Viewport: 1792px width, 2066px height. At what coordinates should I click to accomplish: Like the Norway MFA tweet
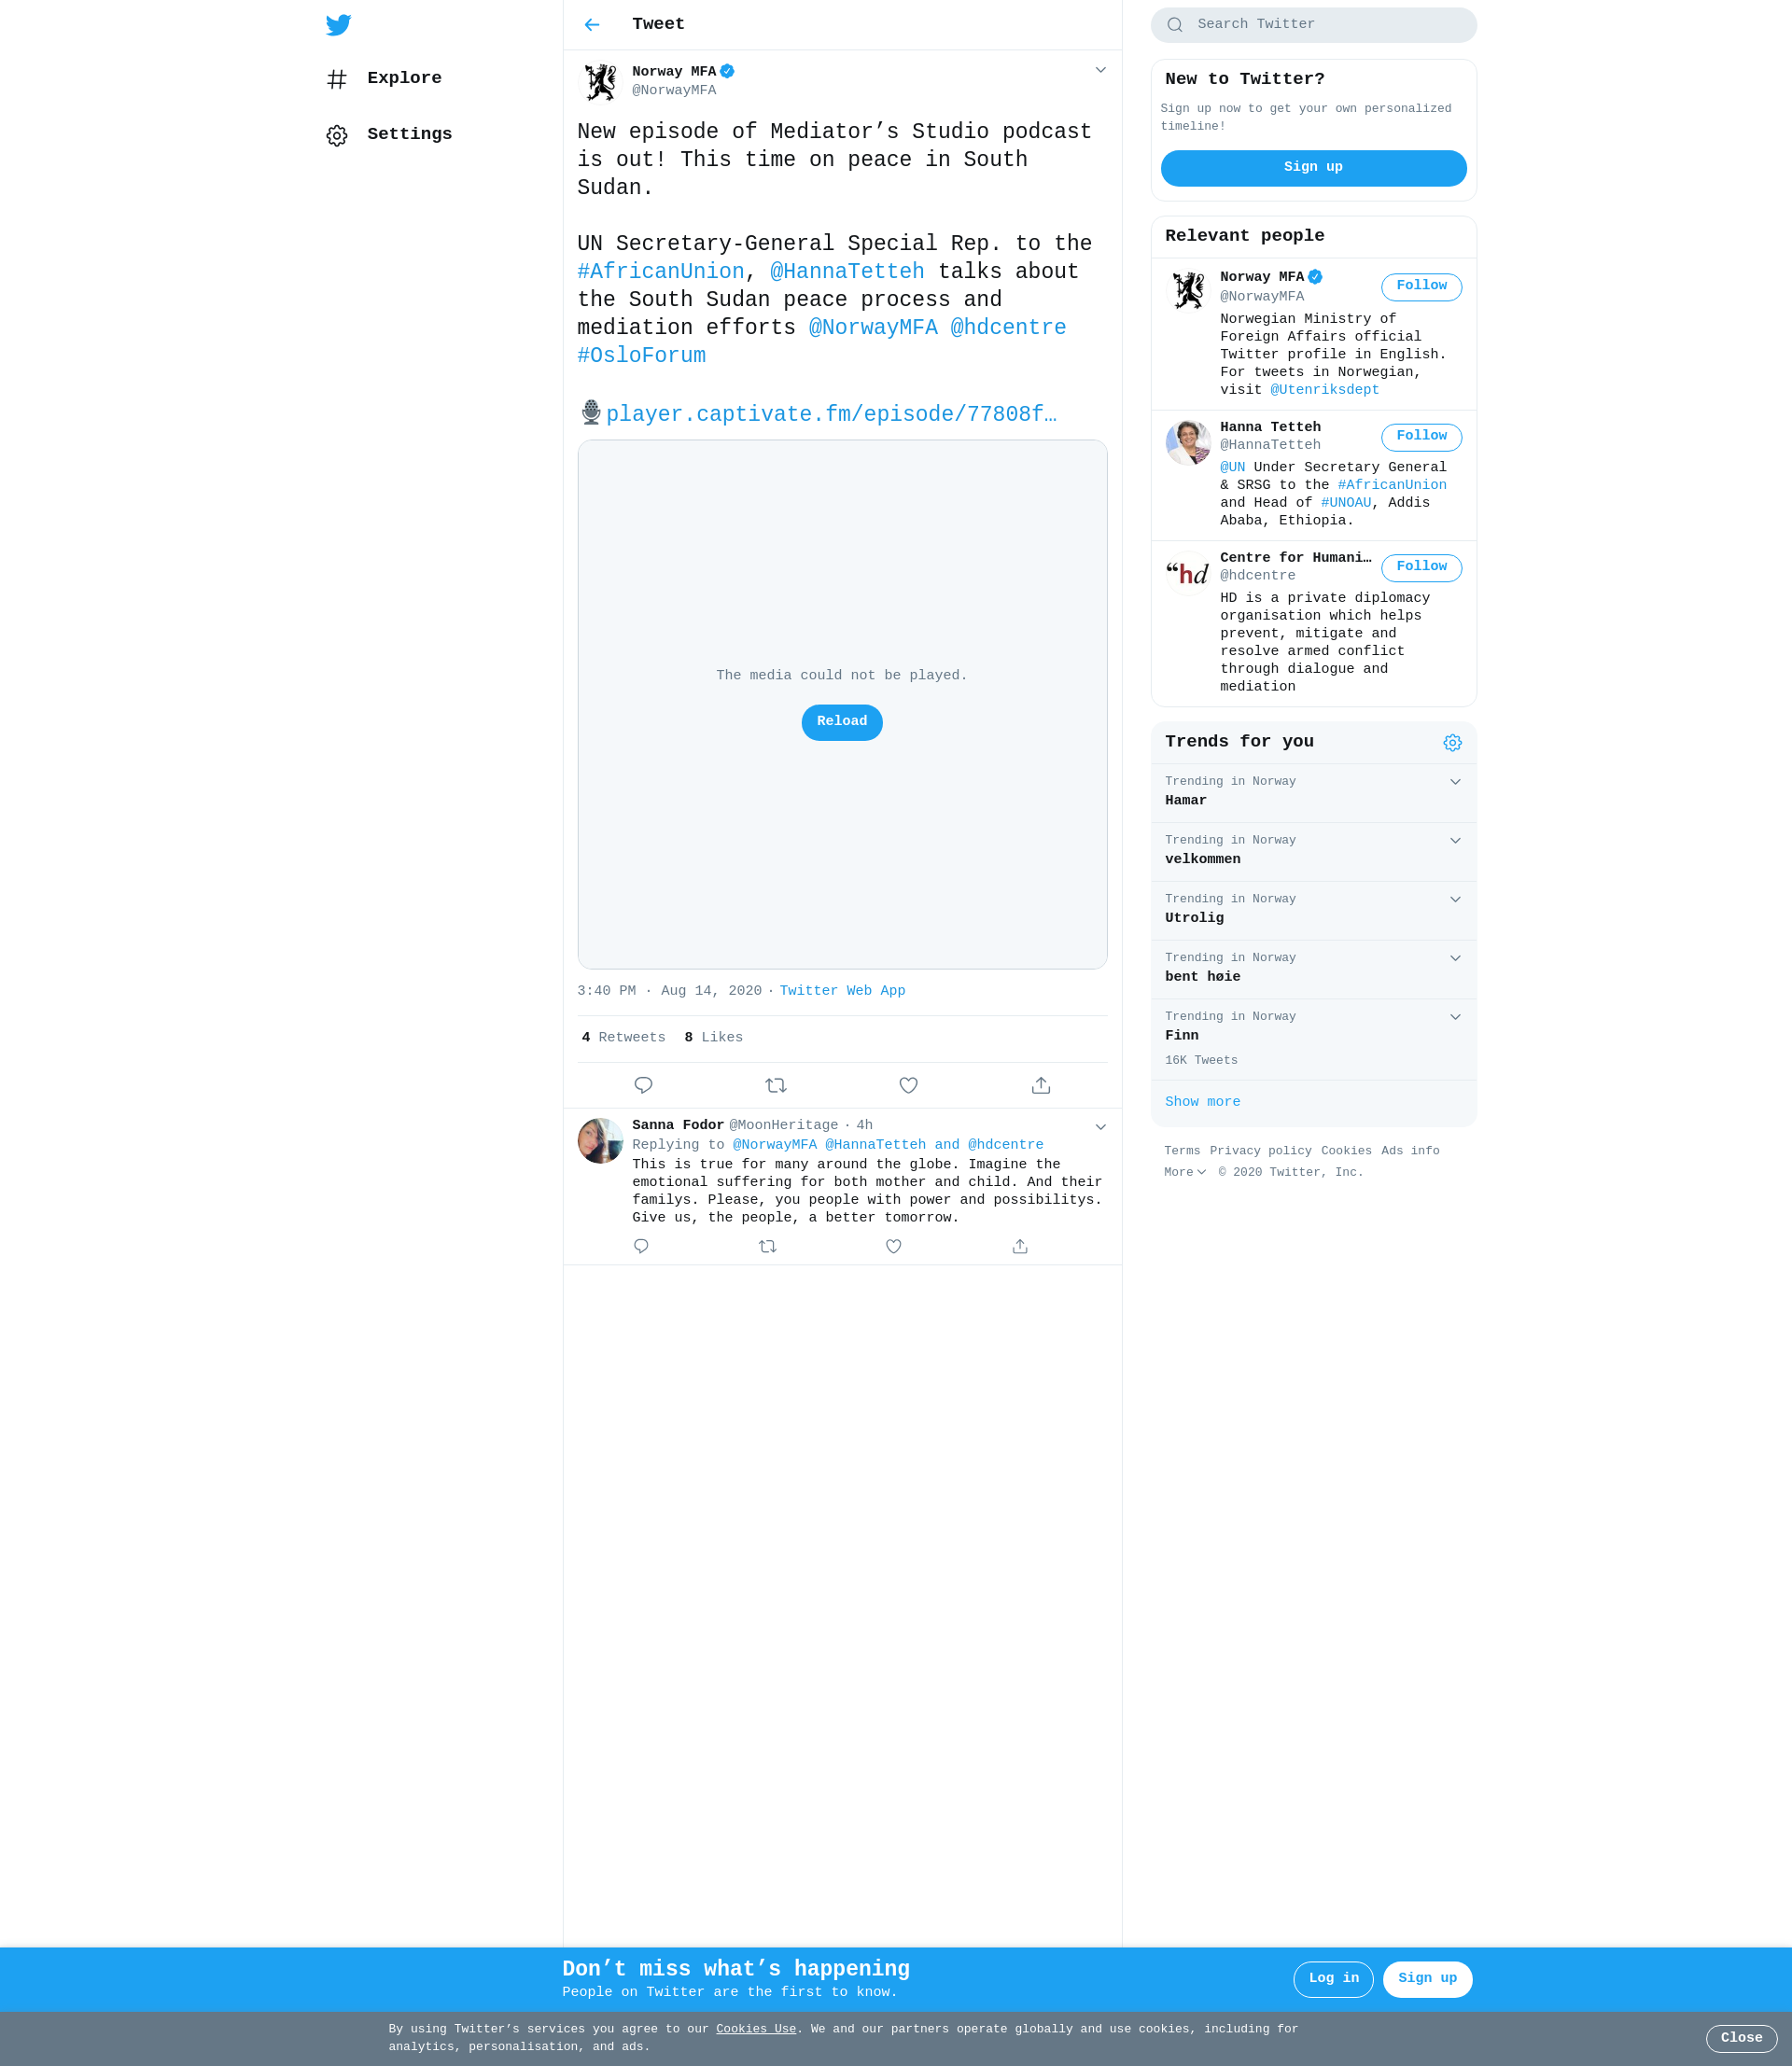(x=908, y=1085)
